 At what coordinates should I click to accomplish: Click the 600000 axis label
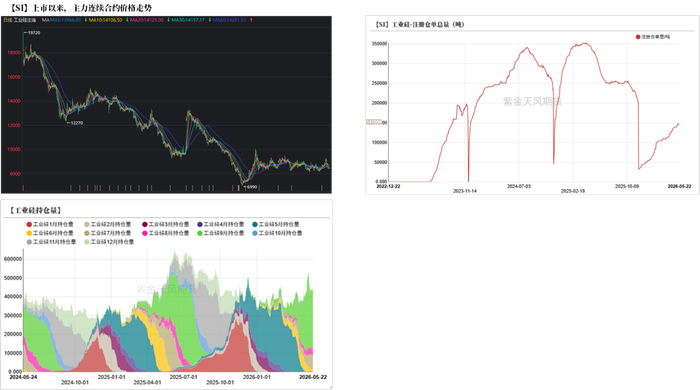pyautogui.click(x=13, y=259)
